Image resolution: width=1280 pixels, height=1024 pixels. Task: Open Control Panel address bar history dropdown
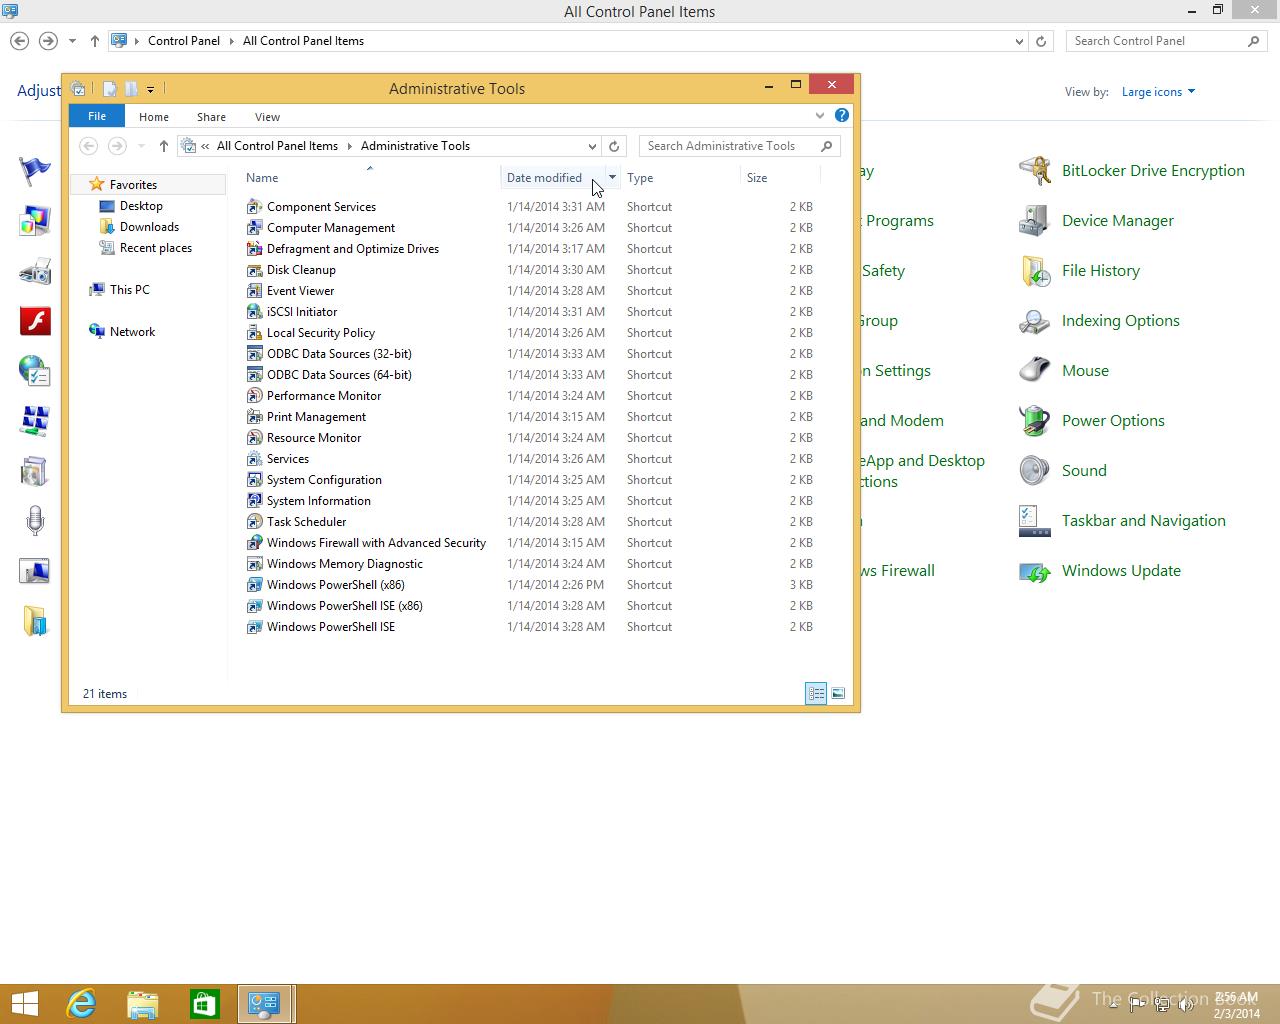1019,41
